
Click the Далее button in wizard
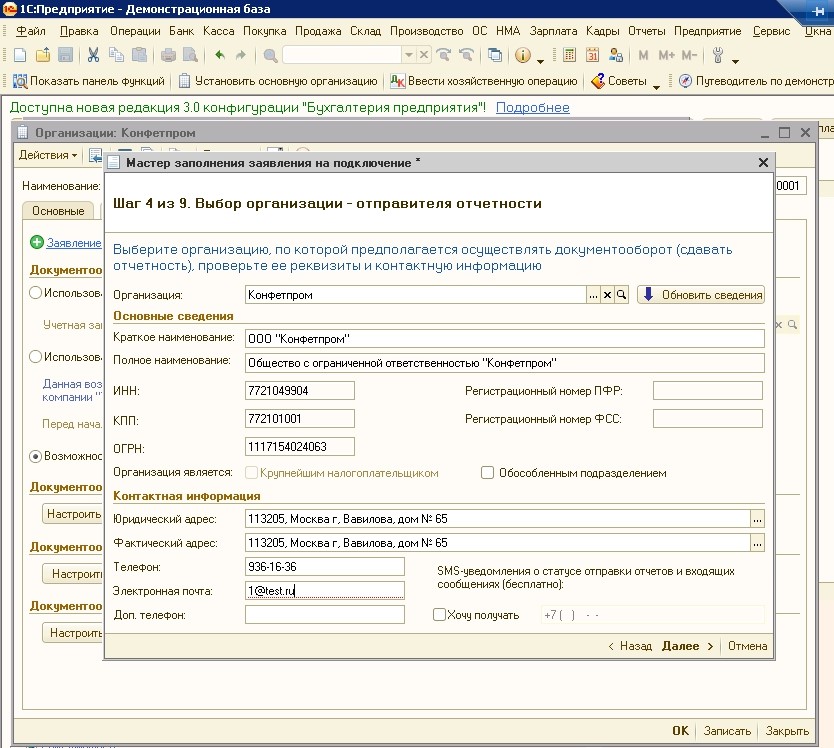(x=687, y=646)
